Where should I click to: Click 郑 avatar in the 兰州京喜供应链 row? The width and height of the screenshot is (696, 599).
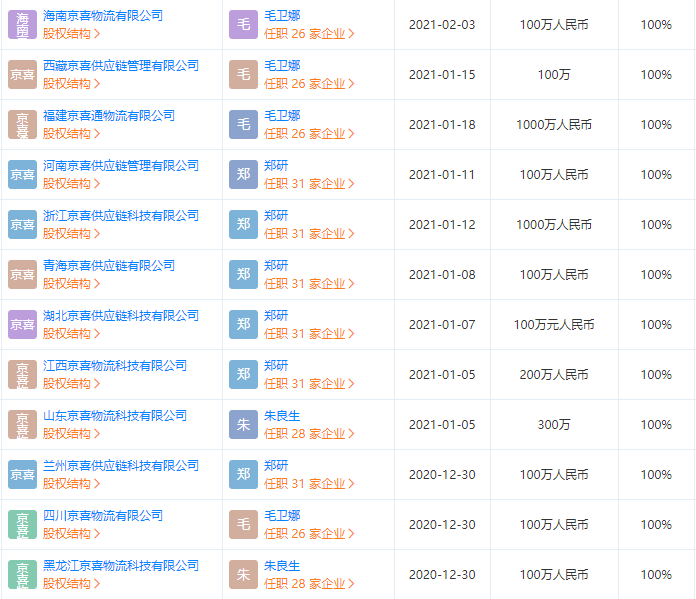243,475
